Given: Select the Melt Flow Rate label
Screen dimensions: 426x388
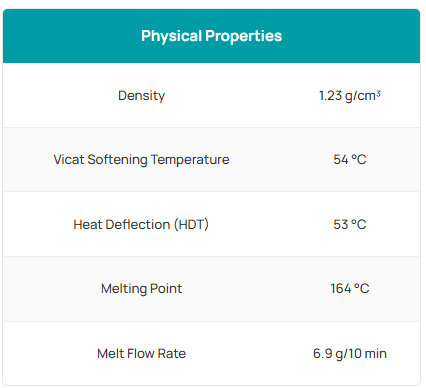Looking at the screenshot, I should [x=141, y=353].
